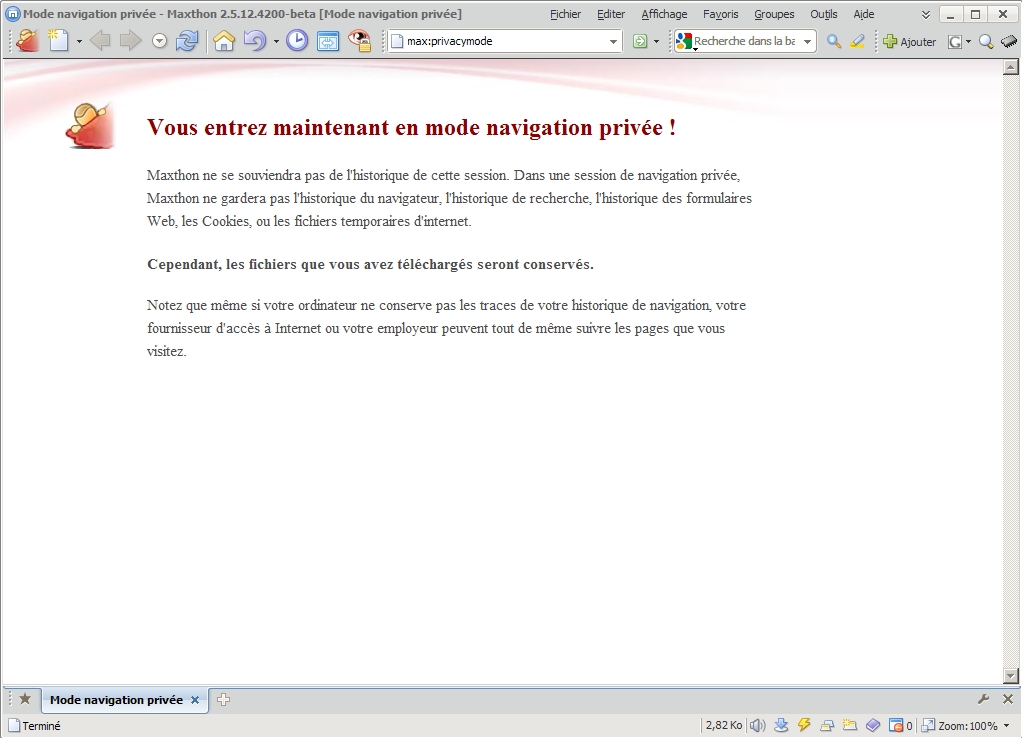Open the Aide menu
Screen dimensions: 1022x738
864,14
